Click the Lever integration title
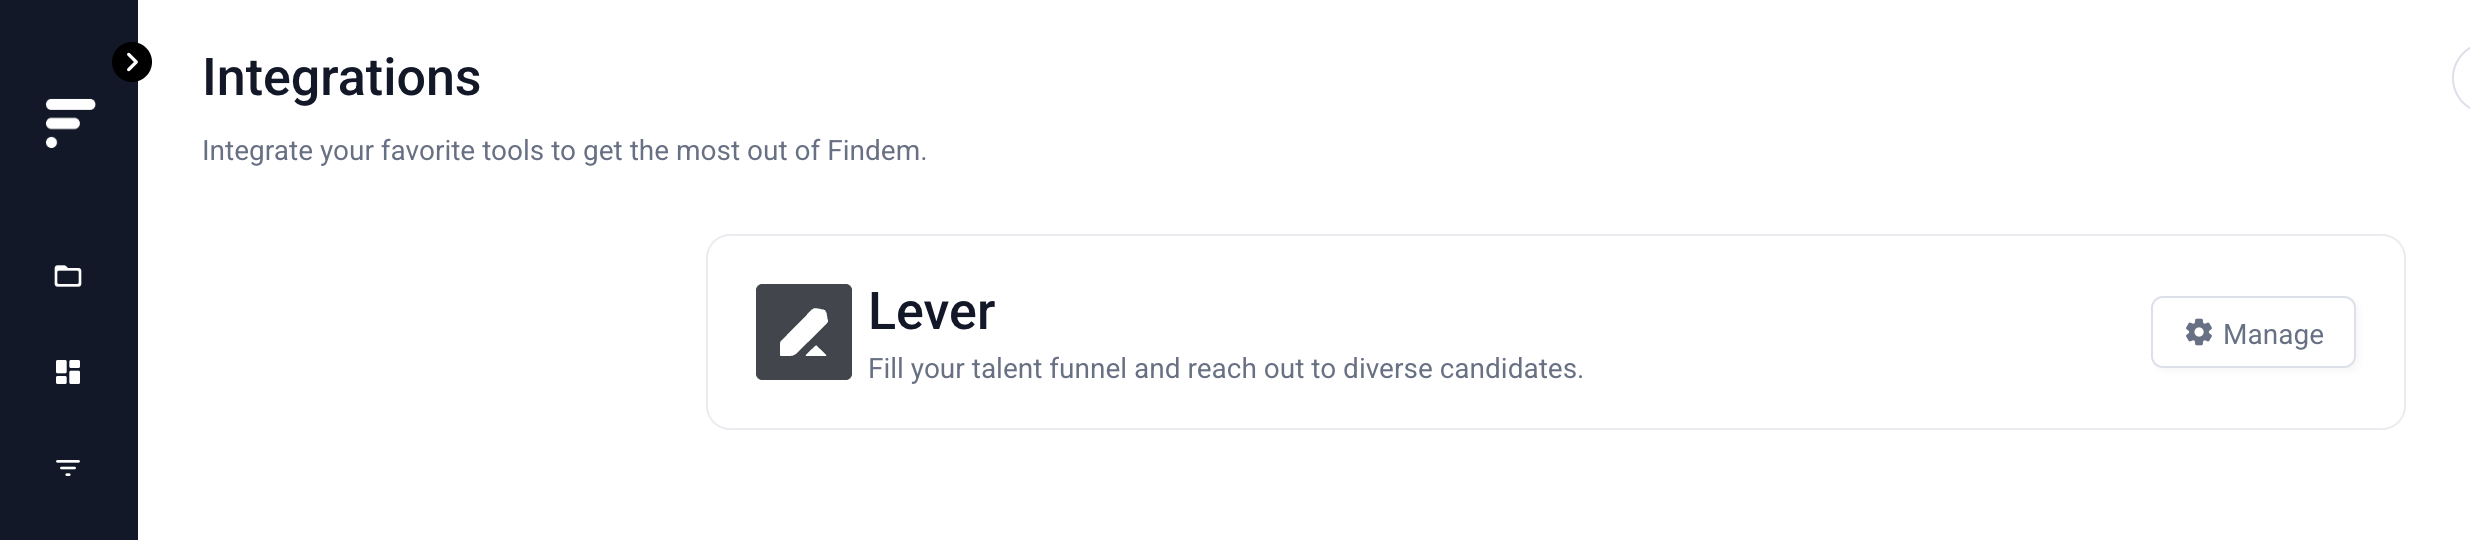This screenshot has width=2470, height=540. [x=932, y=311]
